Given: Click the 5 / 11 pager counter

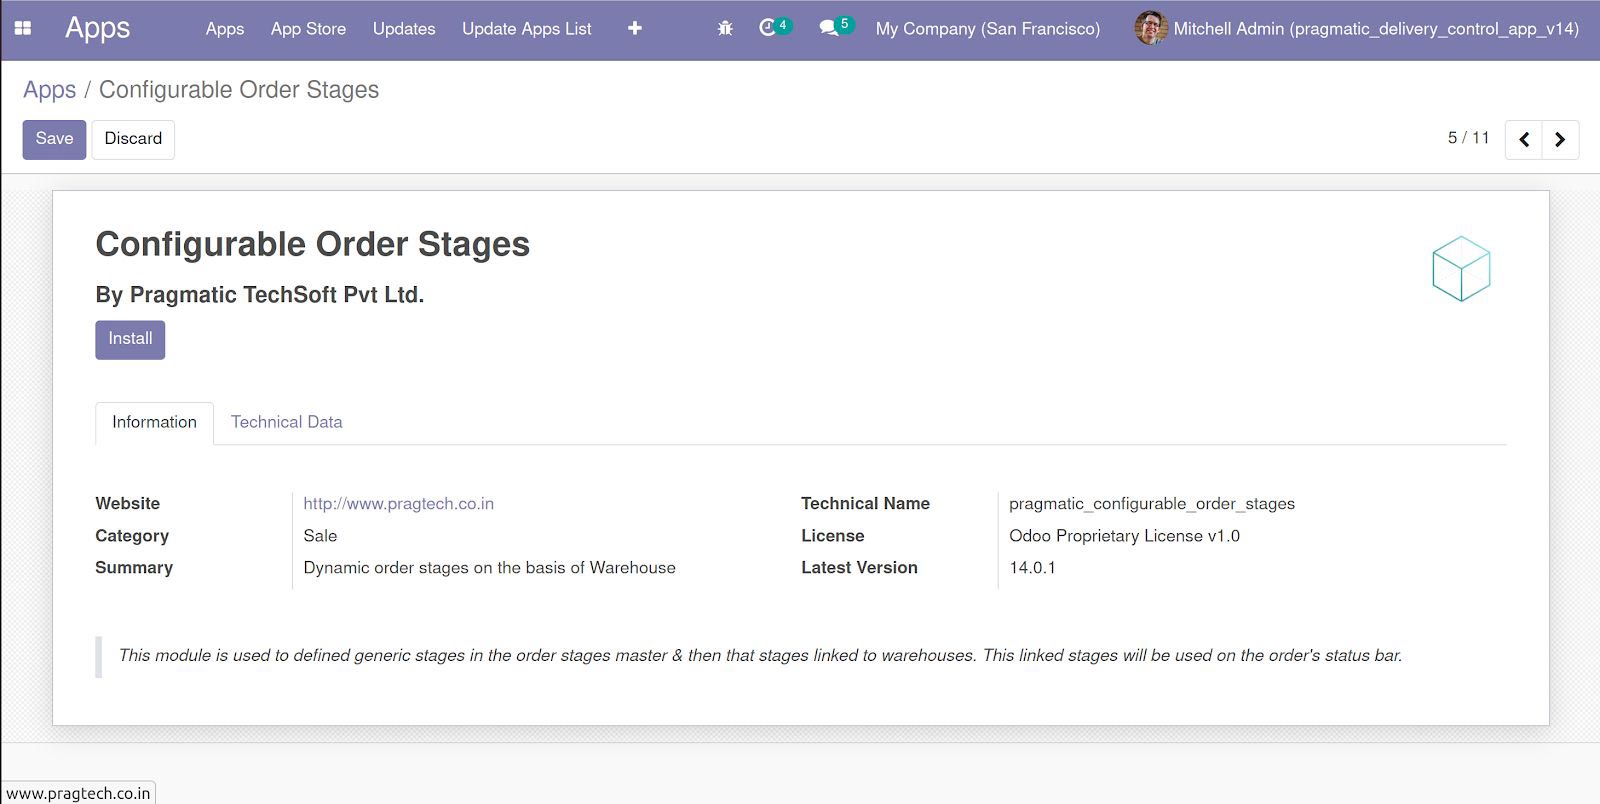Looking at the screenshot, I should point(1468,138).
